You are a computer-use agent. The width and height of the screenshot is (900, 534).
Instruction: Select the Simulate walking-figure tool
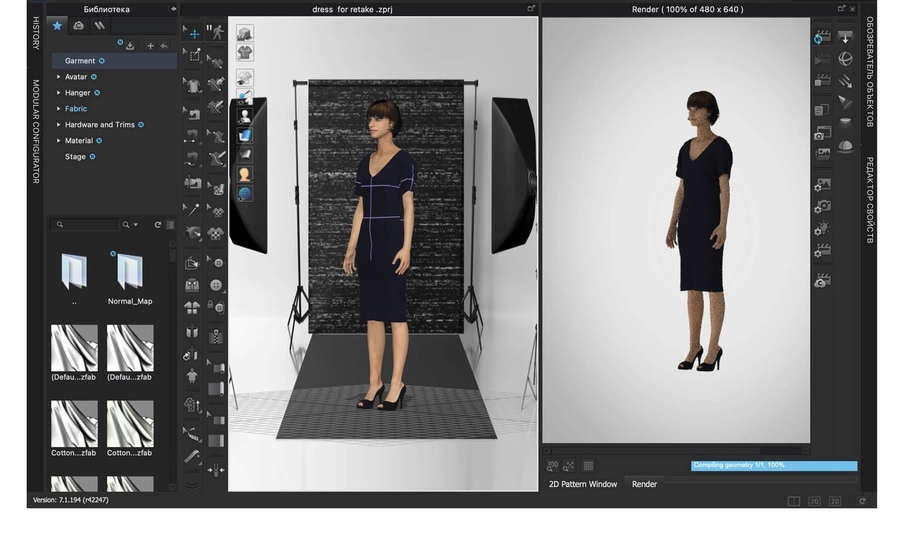(x=216, y=32)
